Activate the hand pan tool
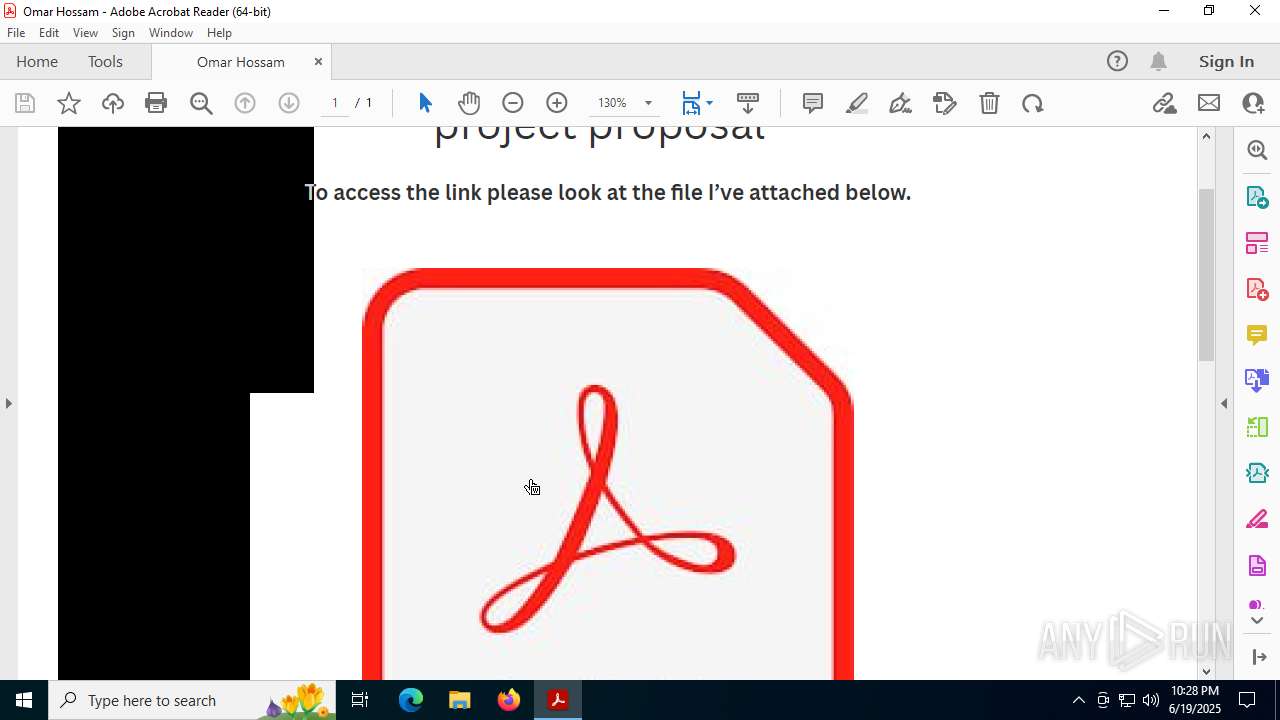1280x720 pixels. click(x=469, y=103)
